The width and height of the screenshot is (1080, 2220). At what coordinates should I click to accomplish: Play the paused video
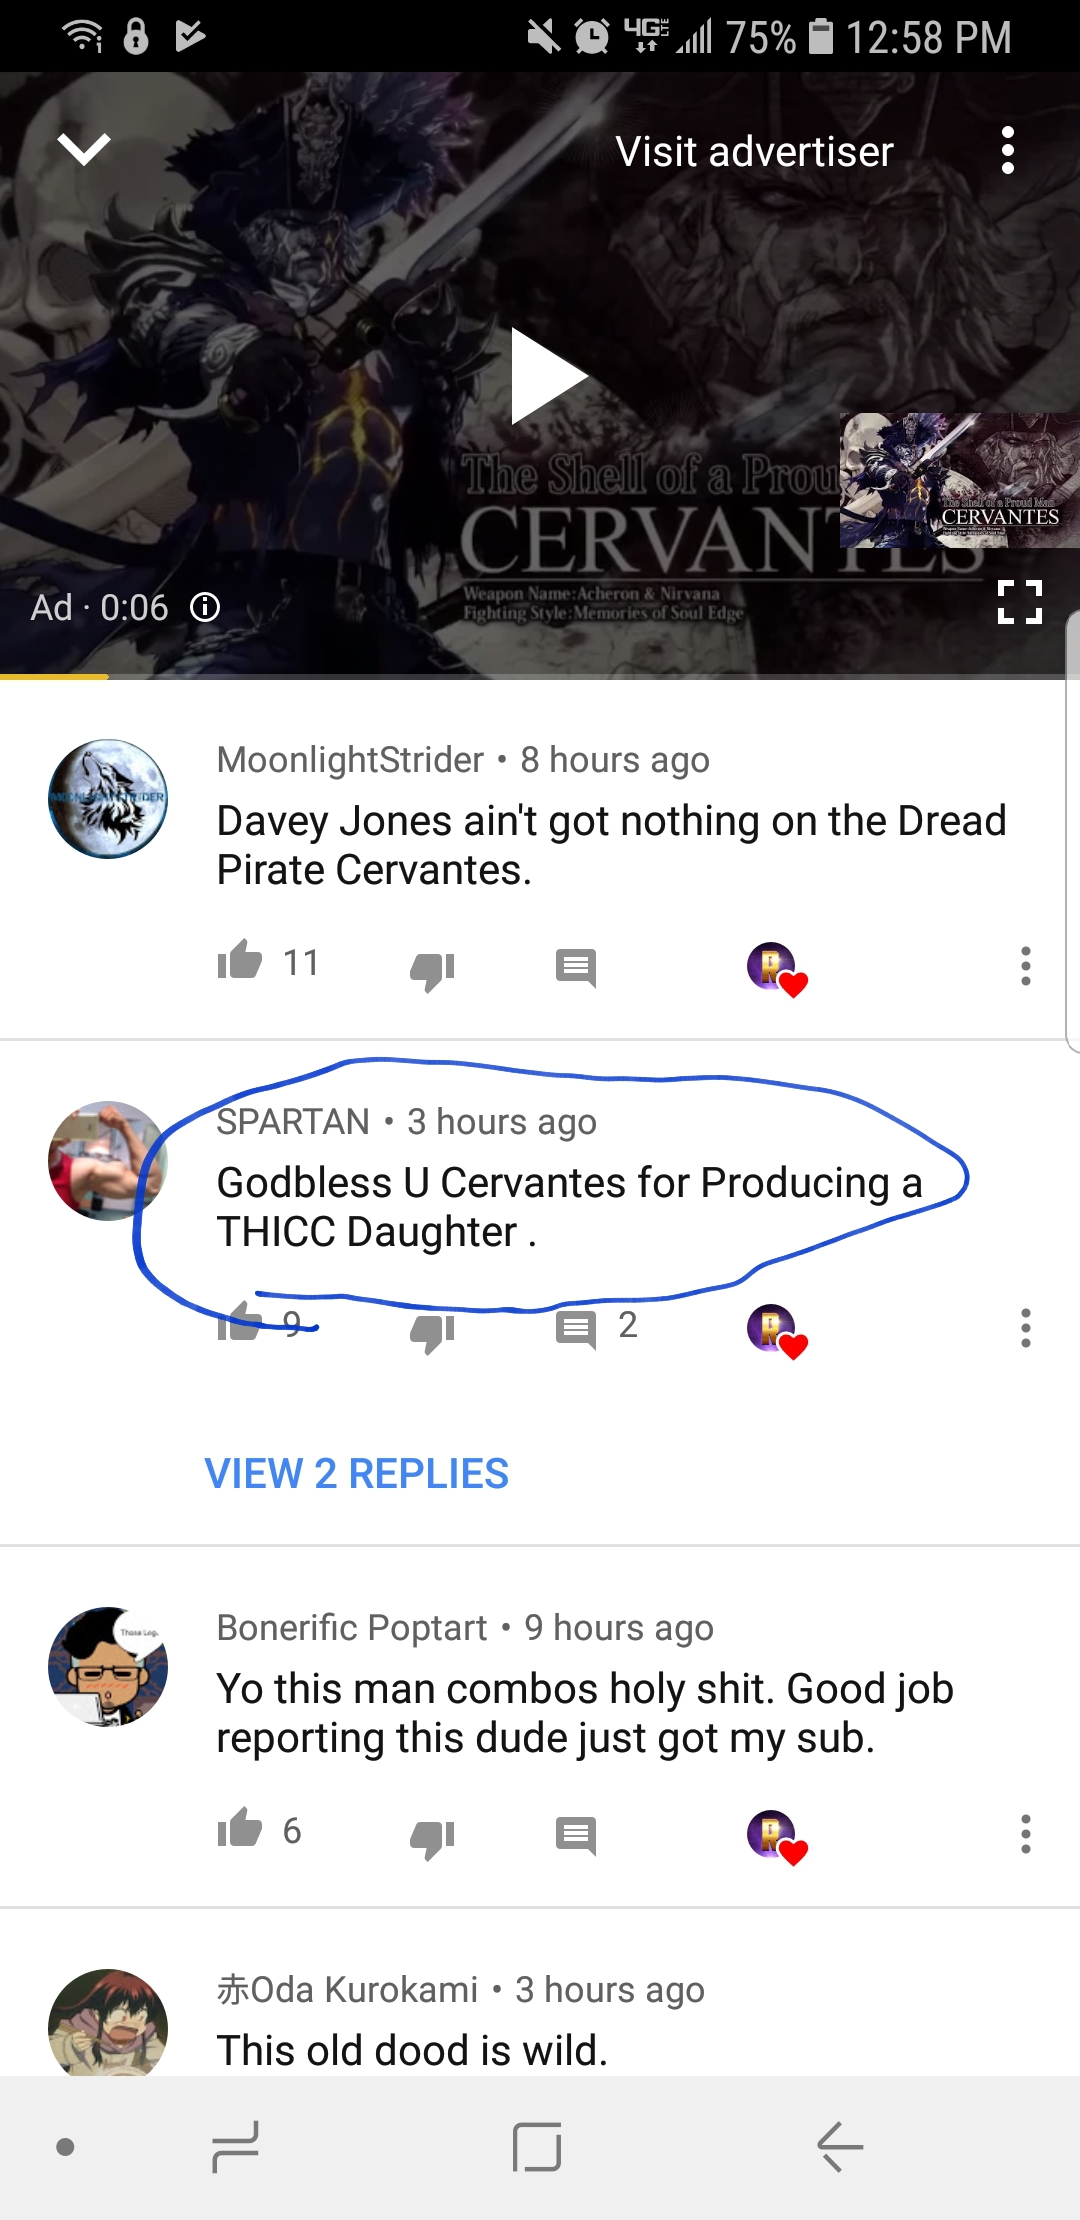click(548, 376)
